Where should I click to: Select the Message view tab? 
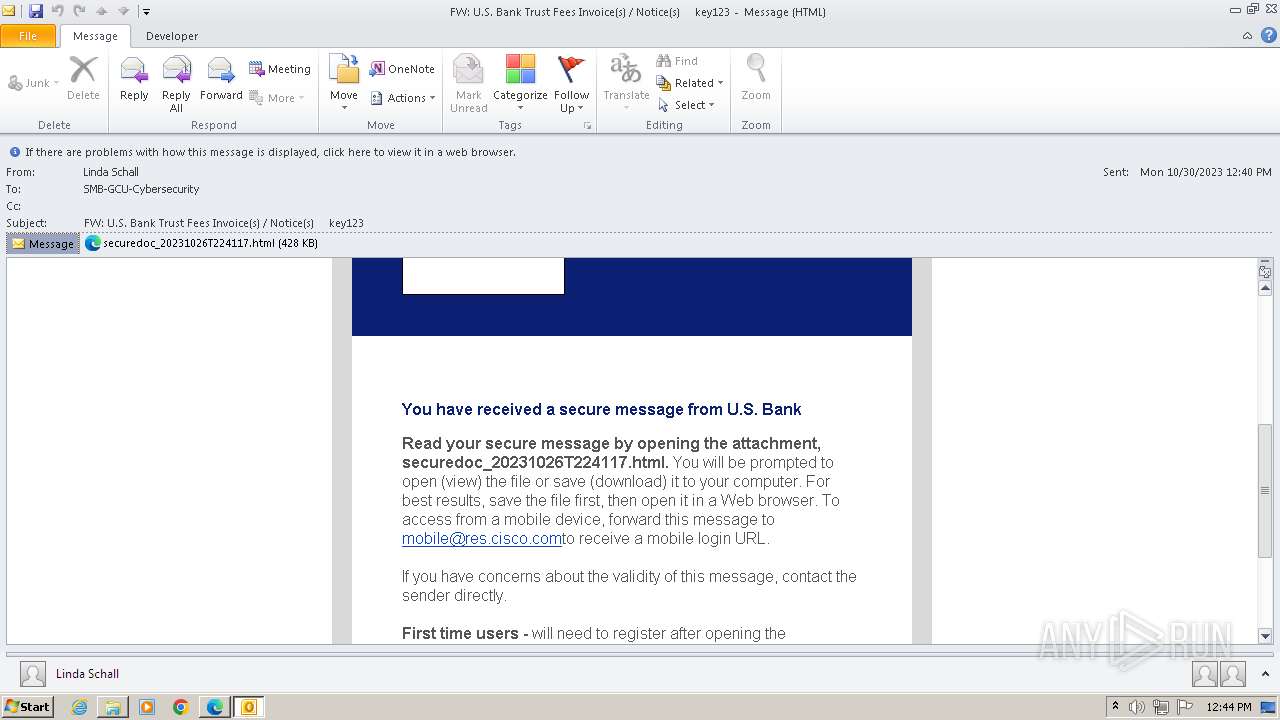point(43,243)
